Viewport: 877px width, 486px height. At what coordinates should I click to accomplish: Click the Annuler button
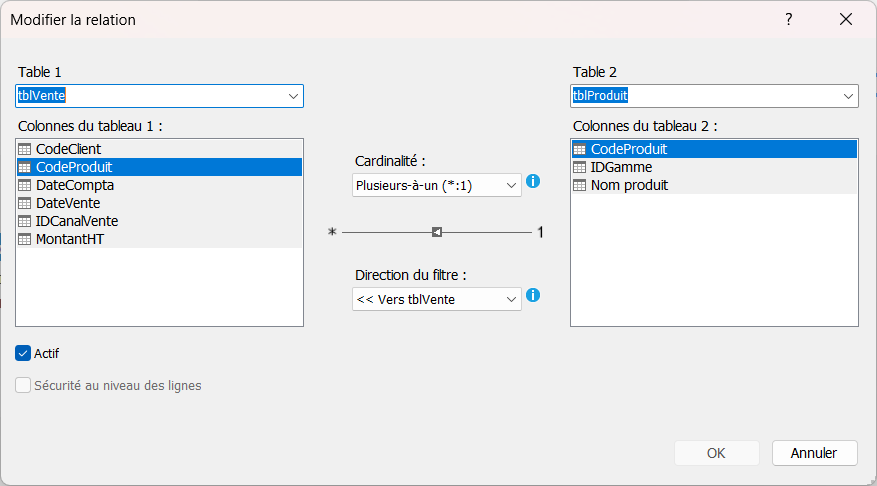pyautogui.click(x=814, y=453)
